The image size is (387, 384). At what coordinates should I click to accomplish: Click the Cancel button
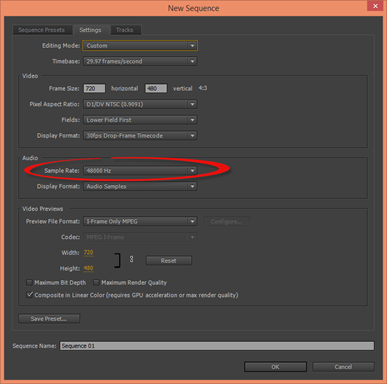(343, 367)
